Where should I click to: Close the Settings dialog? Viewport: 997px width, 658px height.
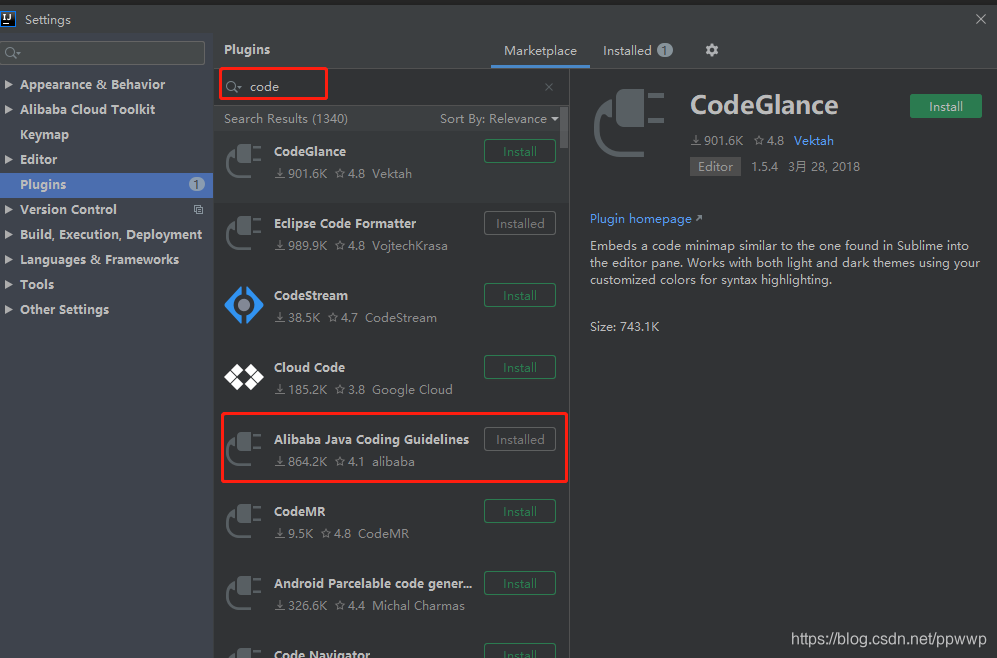pyautogui.click(x=980, y=19)
